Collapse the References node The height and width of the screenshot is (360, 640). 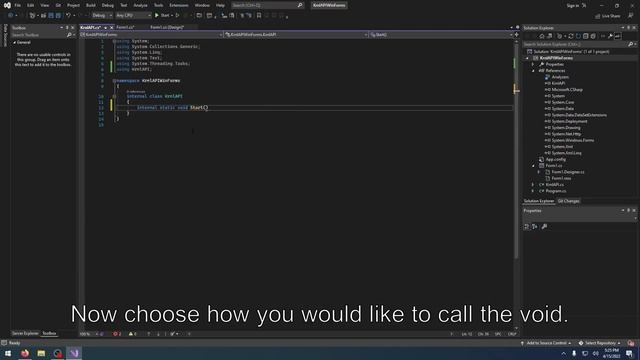(533, 71)
